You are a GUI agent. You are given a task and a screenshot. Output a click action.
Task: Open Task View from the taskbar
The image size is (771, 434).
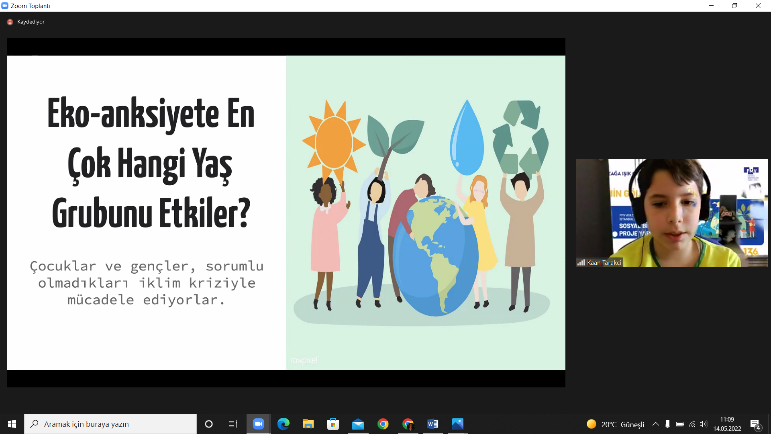pyautogui.click(x=233, y=424)
